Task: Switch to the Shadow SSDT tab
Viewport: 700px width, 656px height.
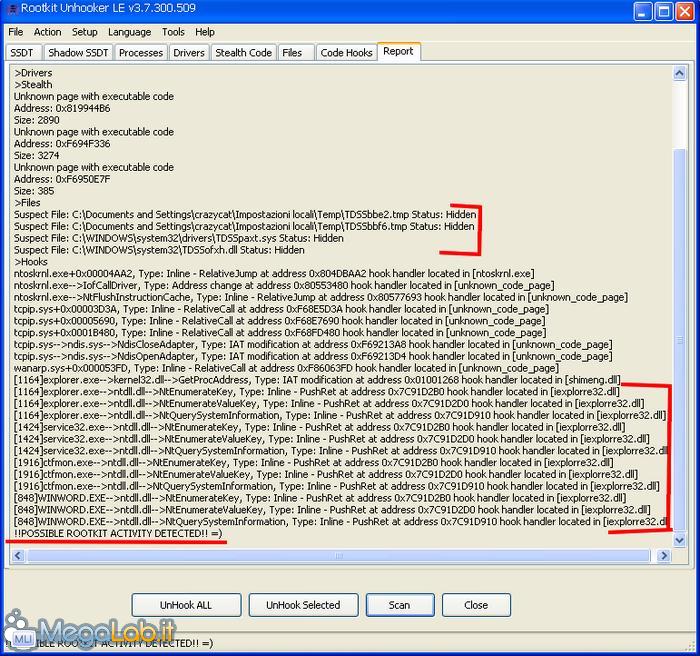Action: pos(78,53)
